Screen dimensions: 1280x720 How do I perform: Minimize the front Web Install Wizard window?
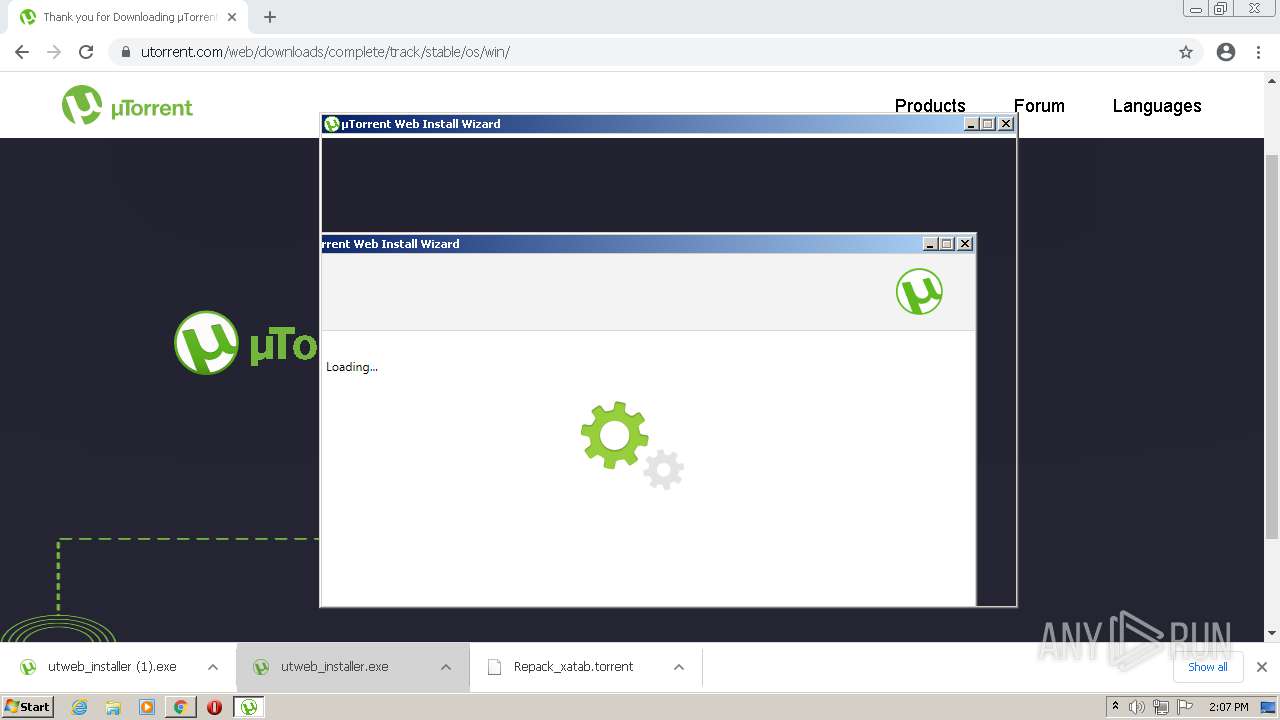click(930, 244)
